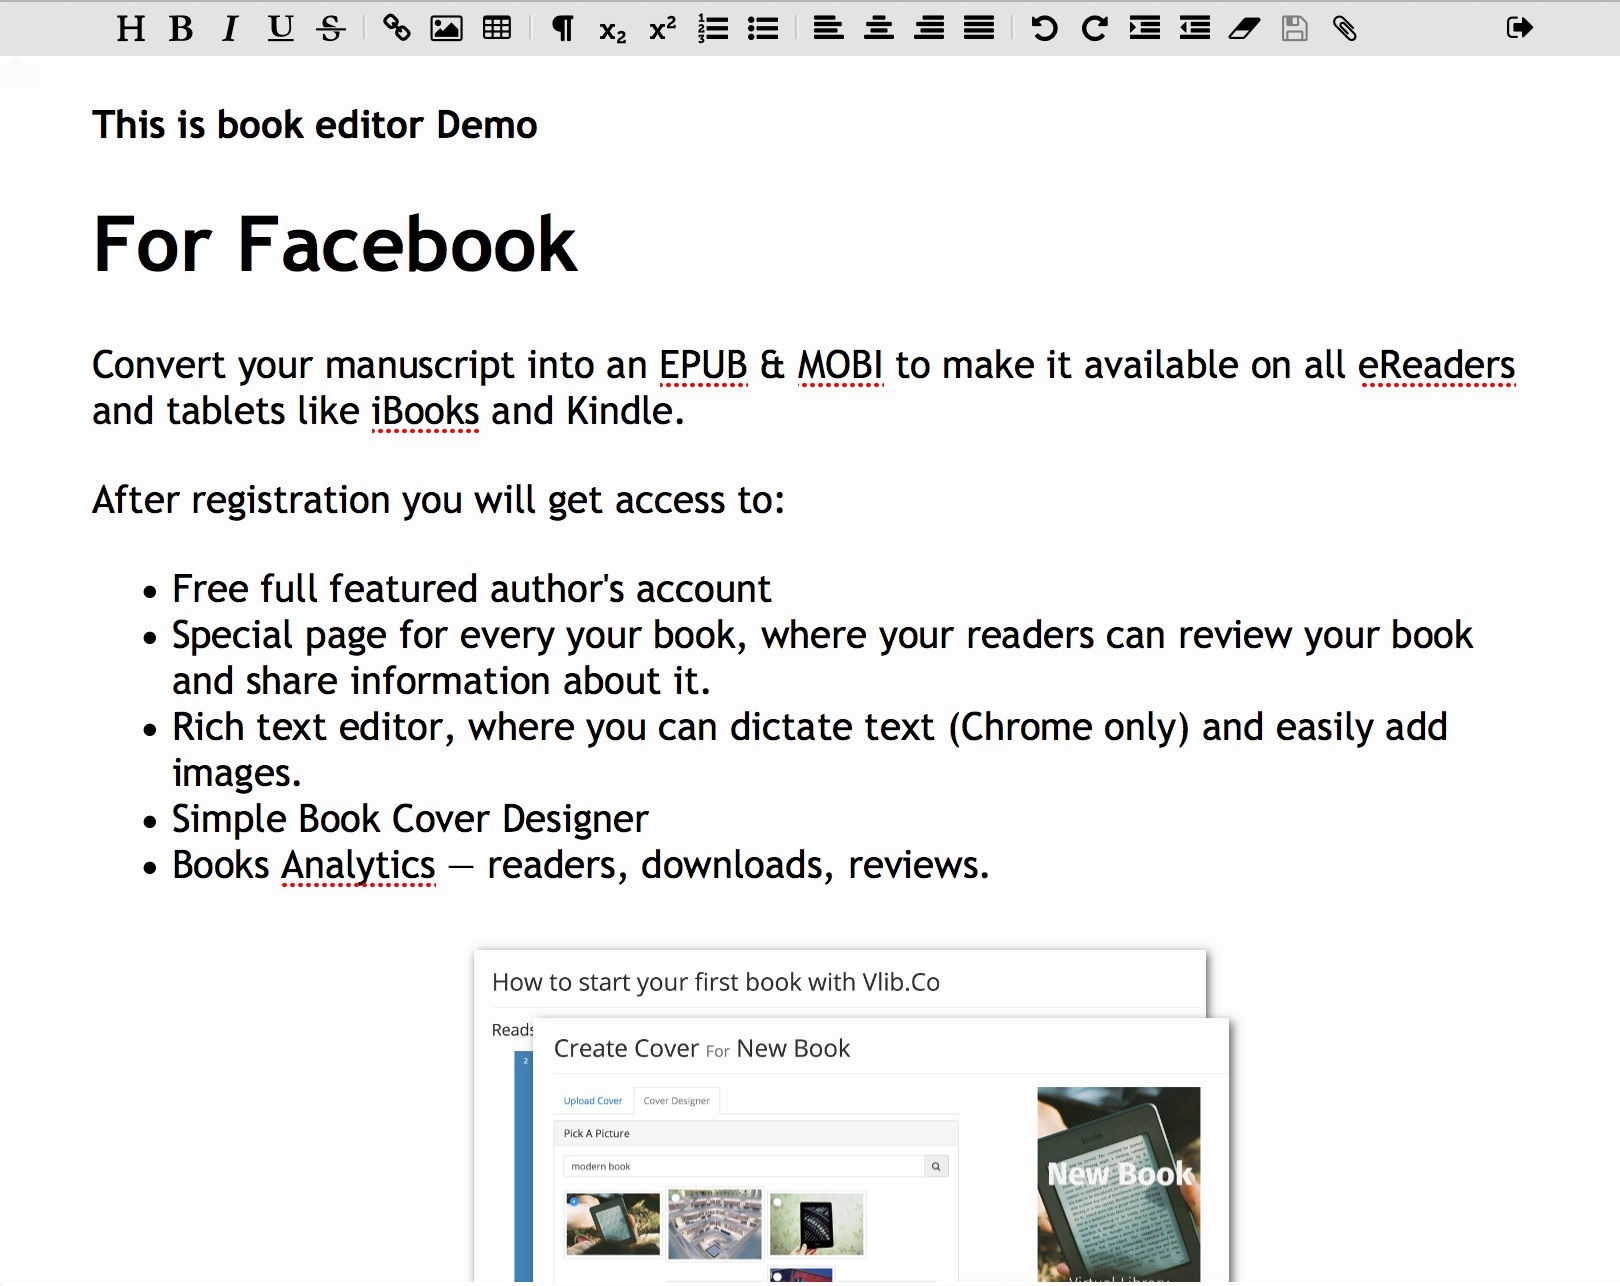The height and width of the screenshot is (1286, 1620).
Task: Toggle underline formatting
Action: click(281, 28)
